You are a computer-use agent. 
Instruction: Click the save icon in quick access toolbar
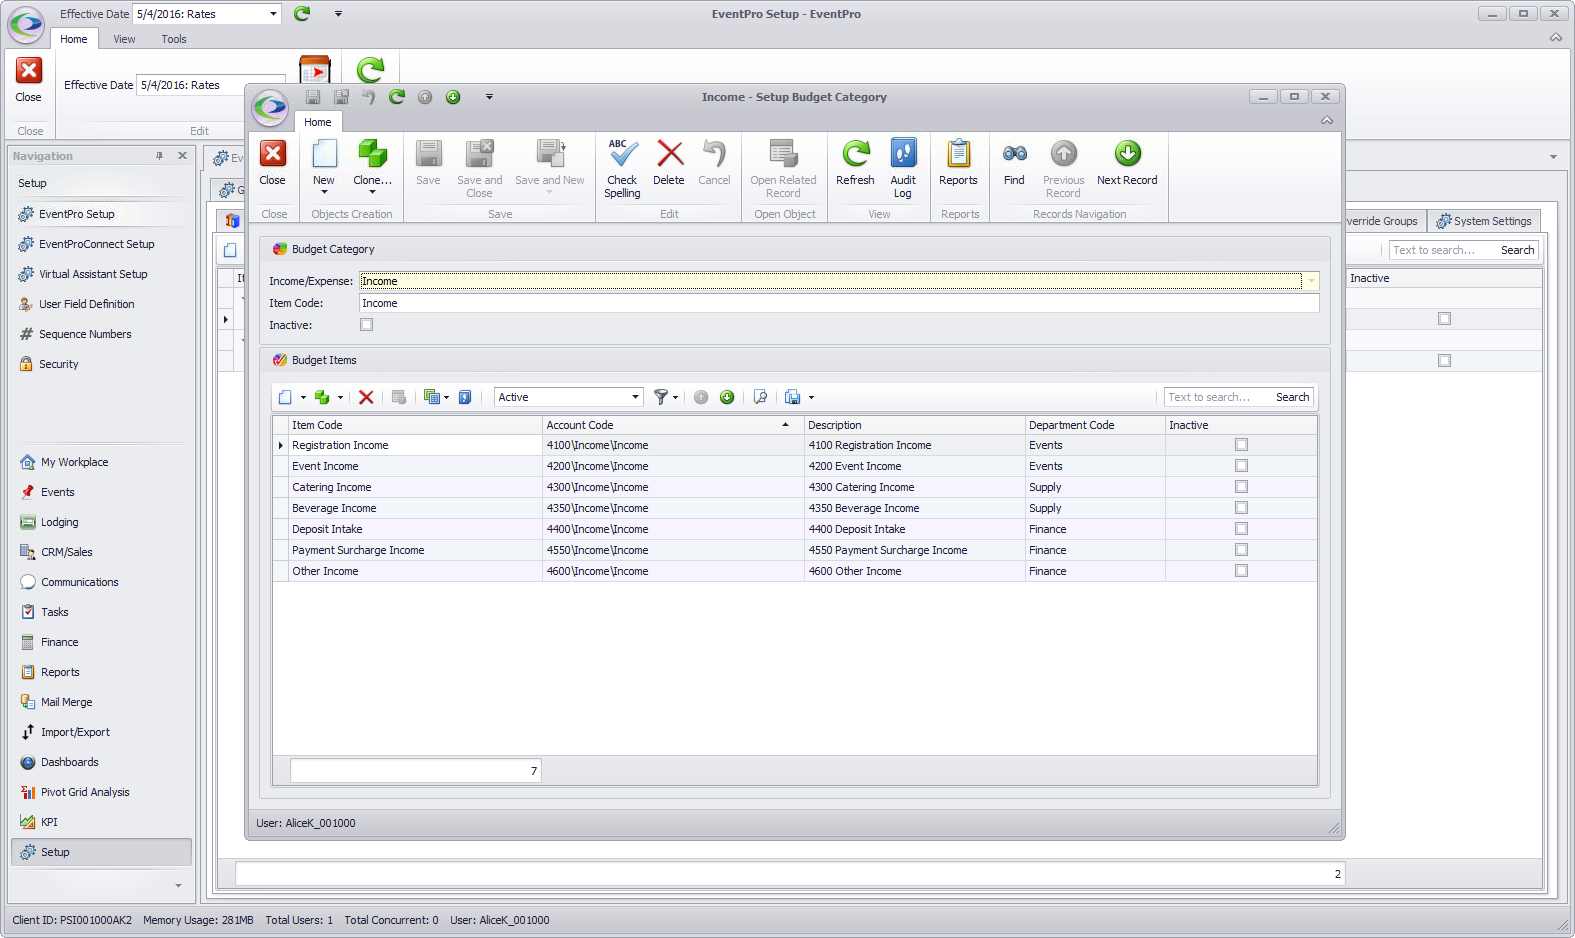tap(313, 97)
